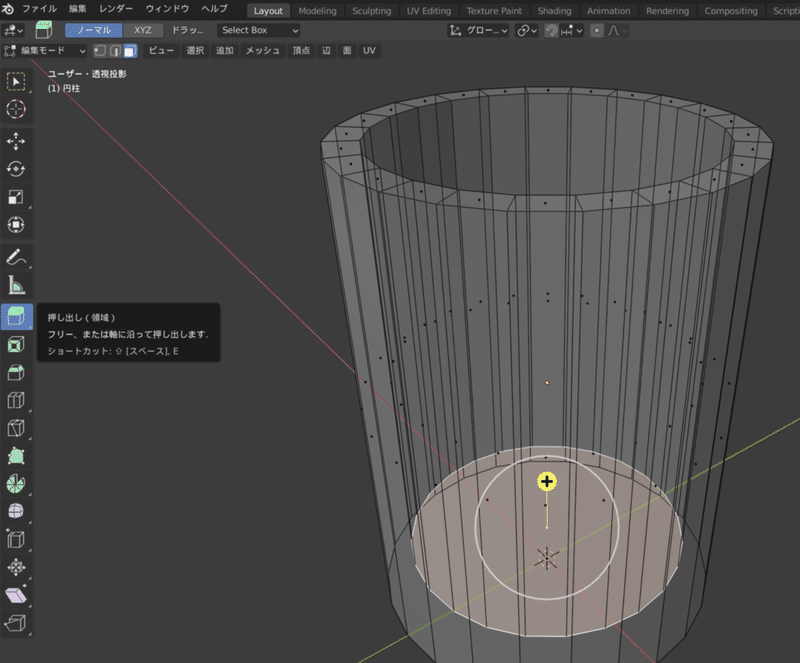The width and height of the screenshot is (800, 663).
Task: Select the Poly Build tool
Action: [x=16, y=456]
